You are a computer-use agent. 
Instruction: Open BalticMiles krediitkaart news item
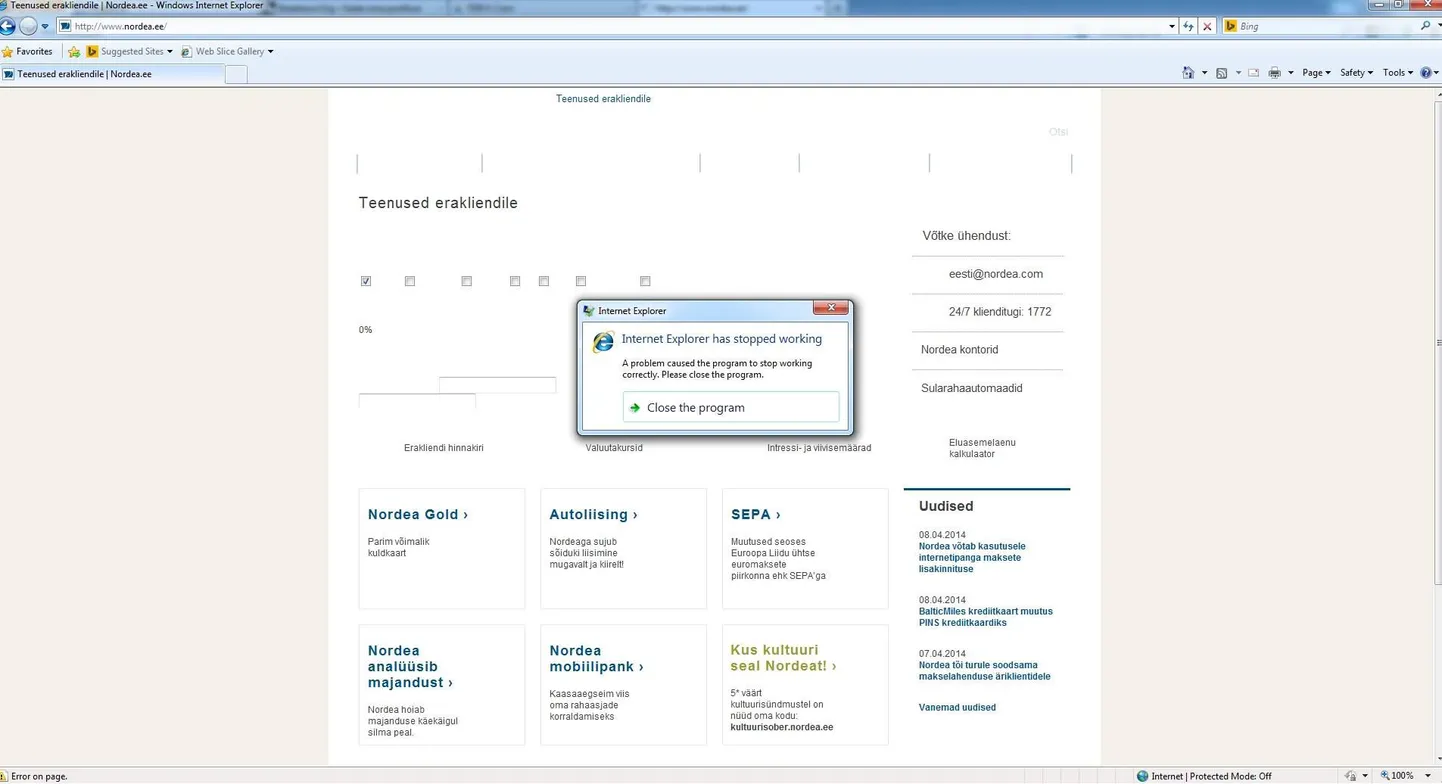pyautogui.click(x=986, y=616)
